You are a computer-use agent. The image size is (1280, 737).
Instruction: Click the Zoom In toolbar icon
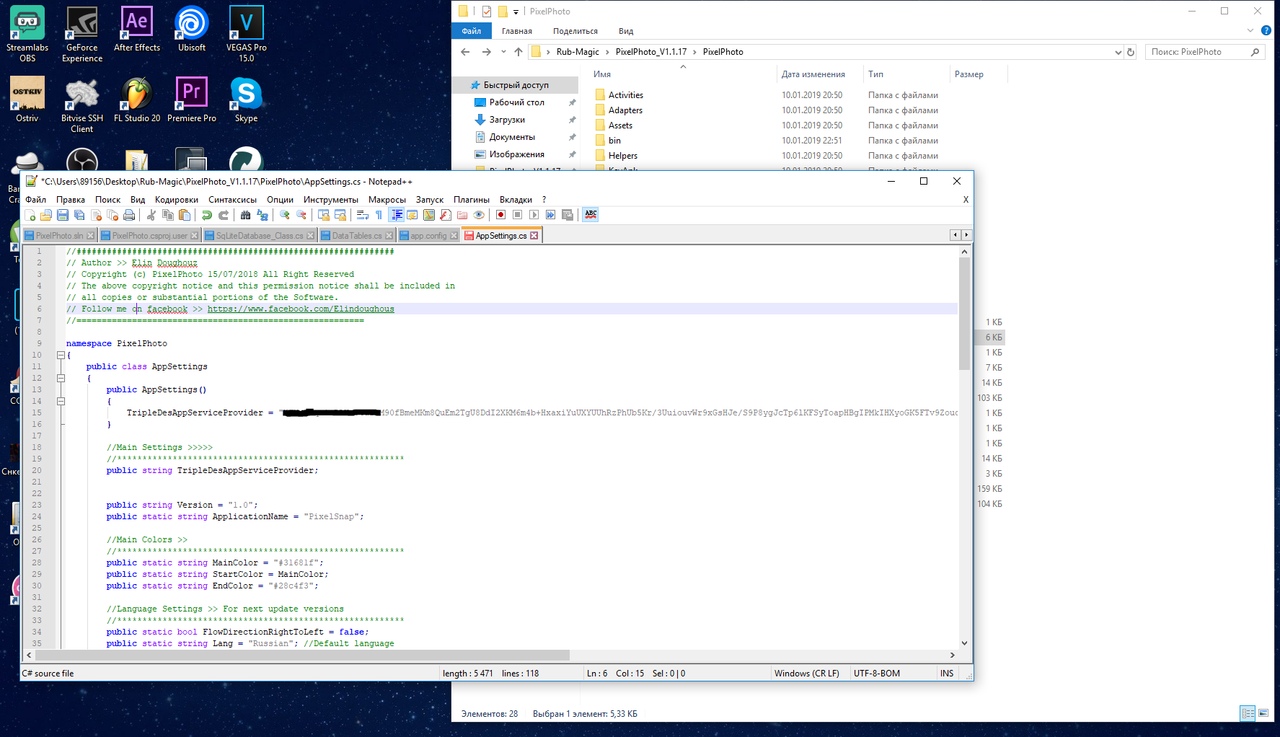point(285,215)
